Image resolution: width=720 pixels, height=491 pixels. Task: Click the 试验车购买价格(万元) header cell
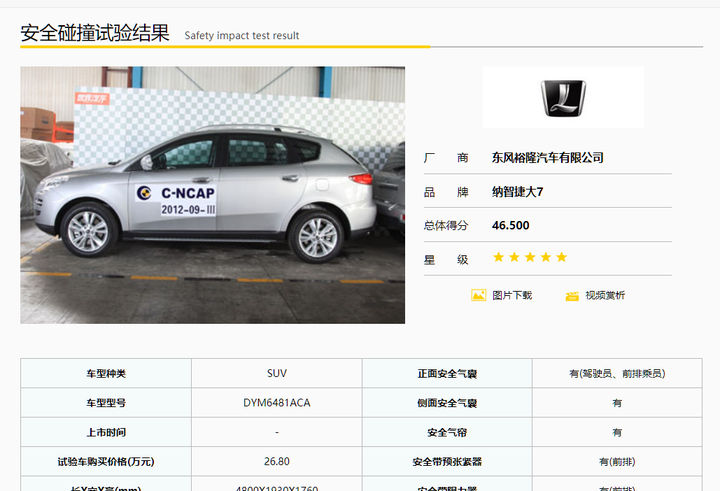106,462
